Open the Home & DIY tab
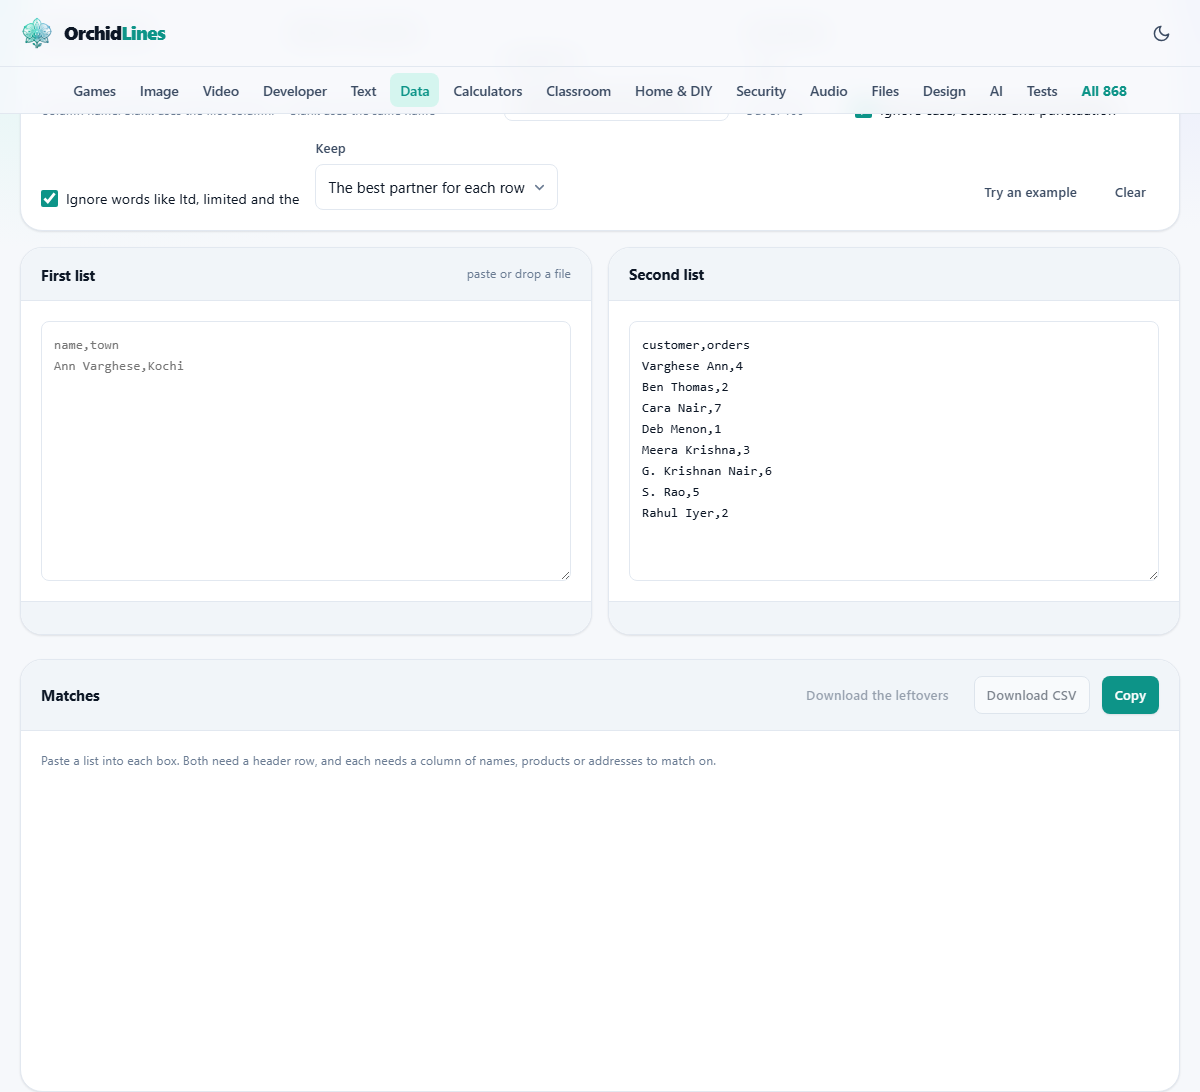 [674, 91]
